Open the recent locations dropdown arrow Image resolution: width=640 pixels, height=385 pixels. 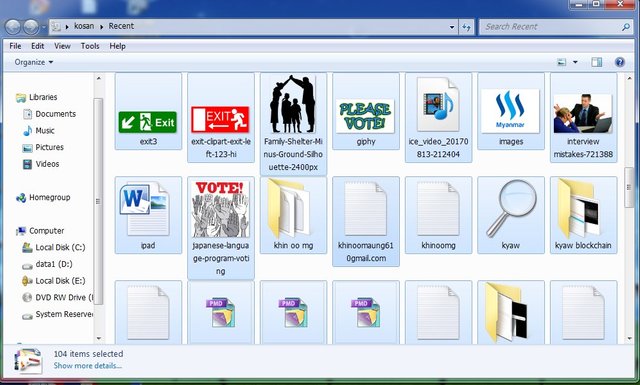click(x=43, y=27)
